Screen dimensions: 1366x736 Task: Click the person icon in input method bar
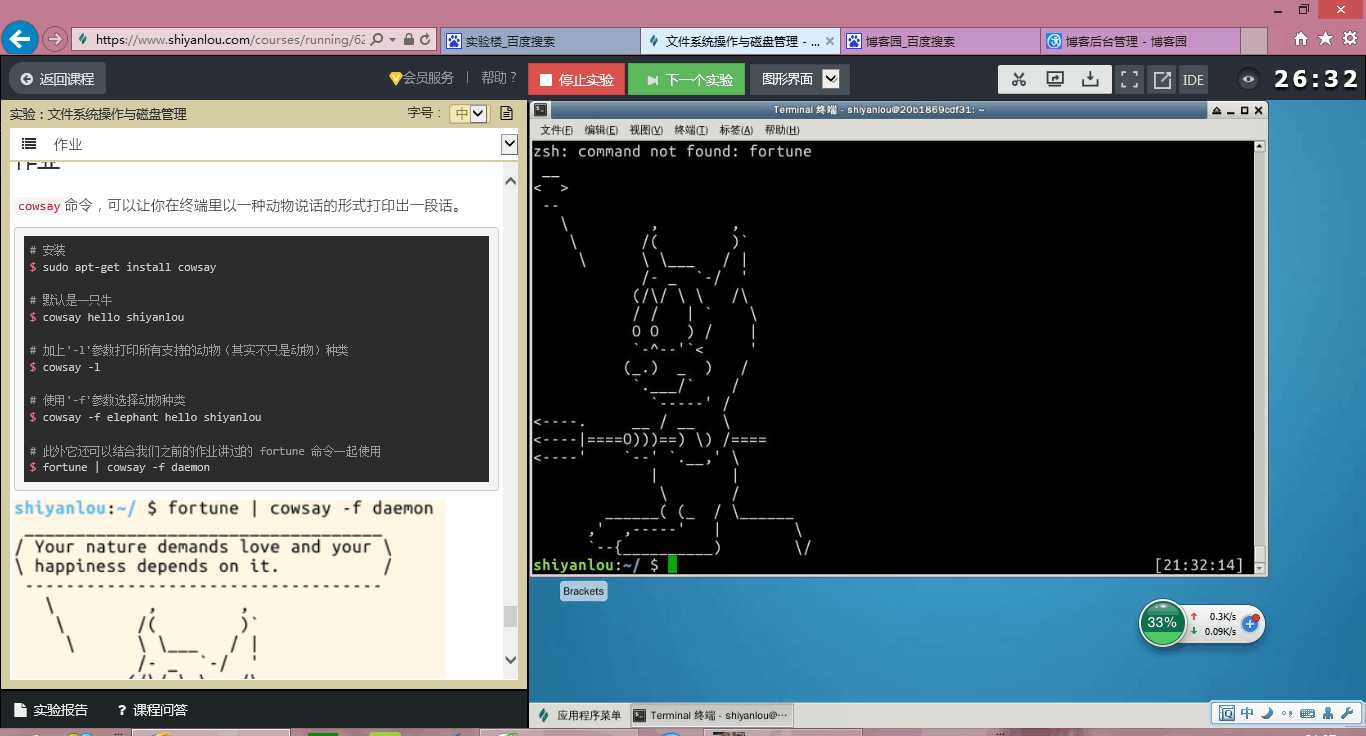pos(1328,713)
